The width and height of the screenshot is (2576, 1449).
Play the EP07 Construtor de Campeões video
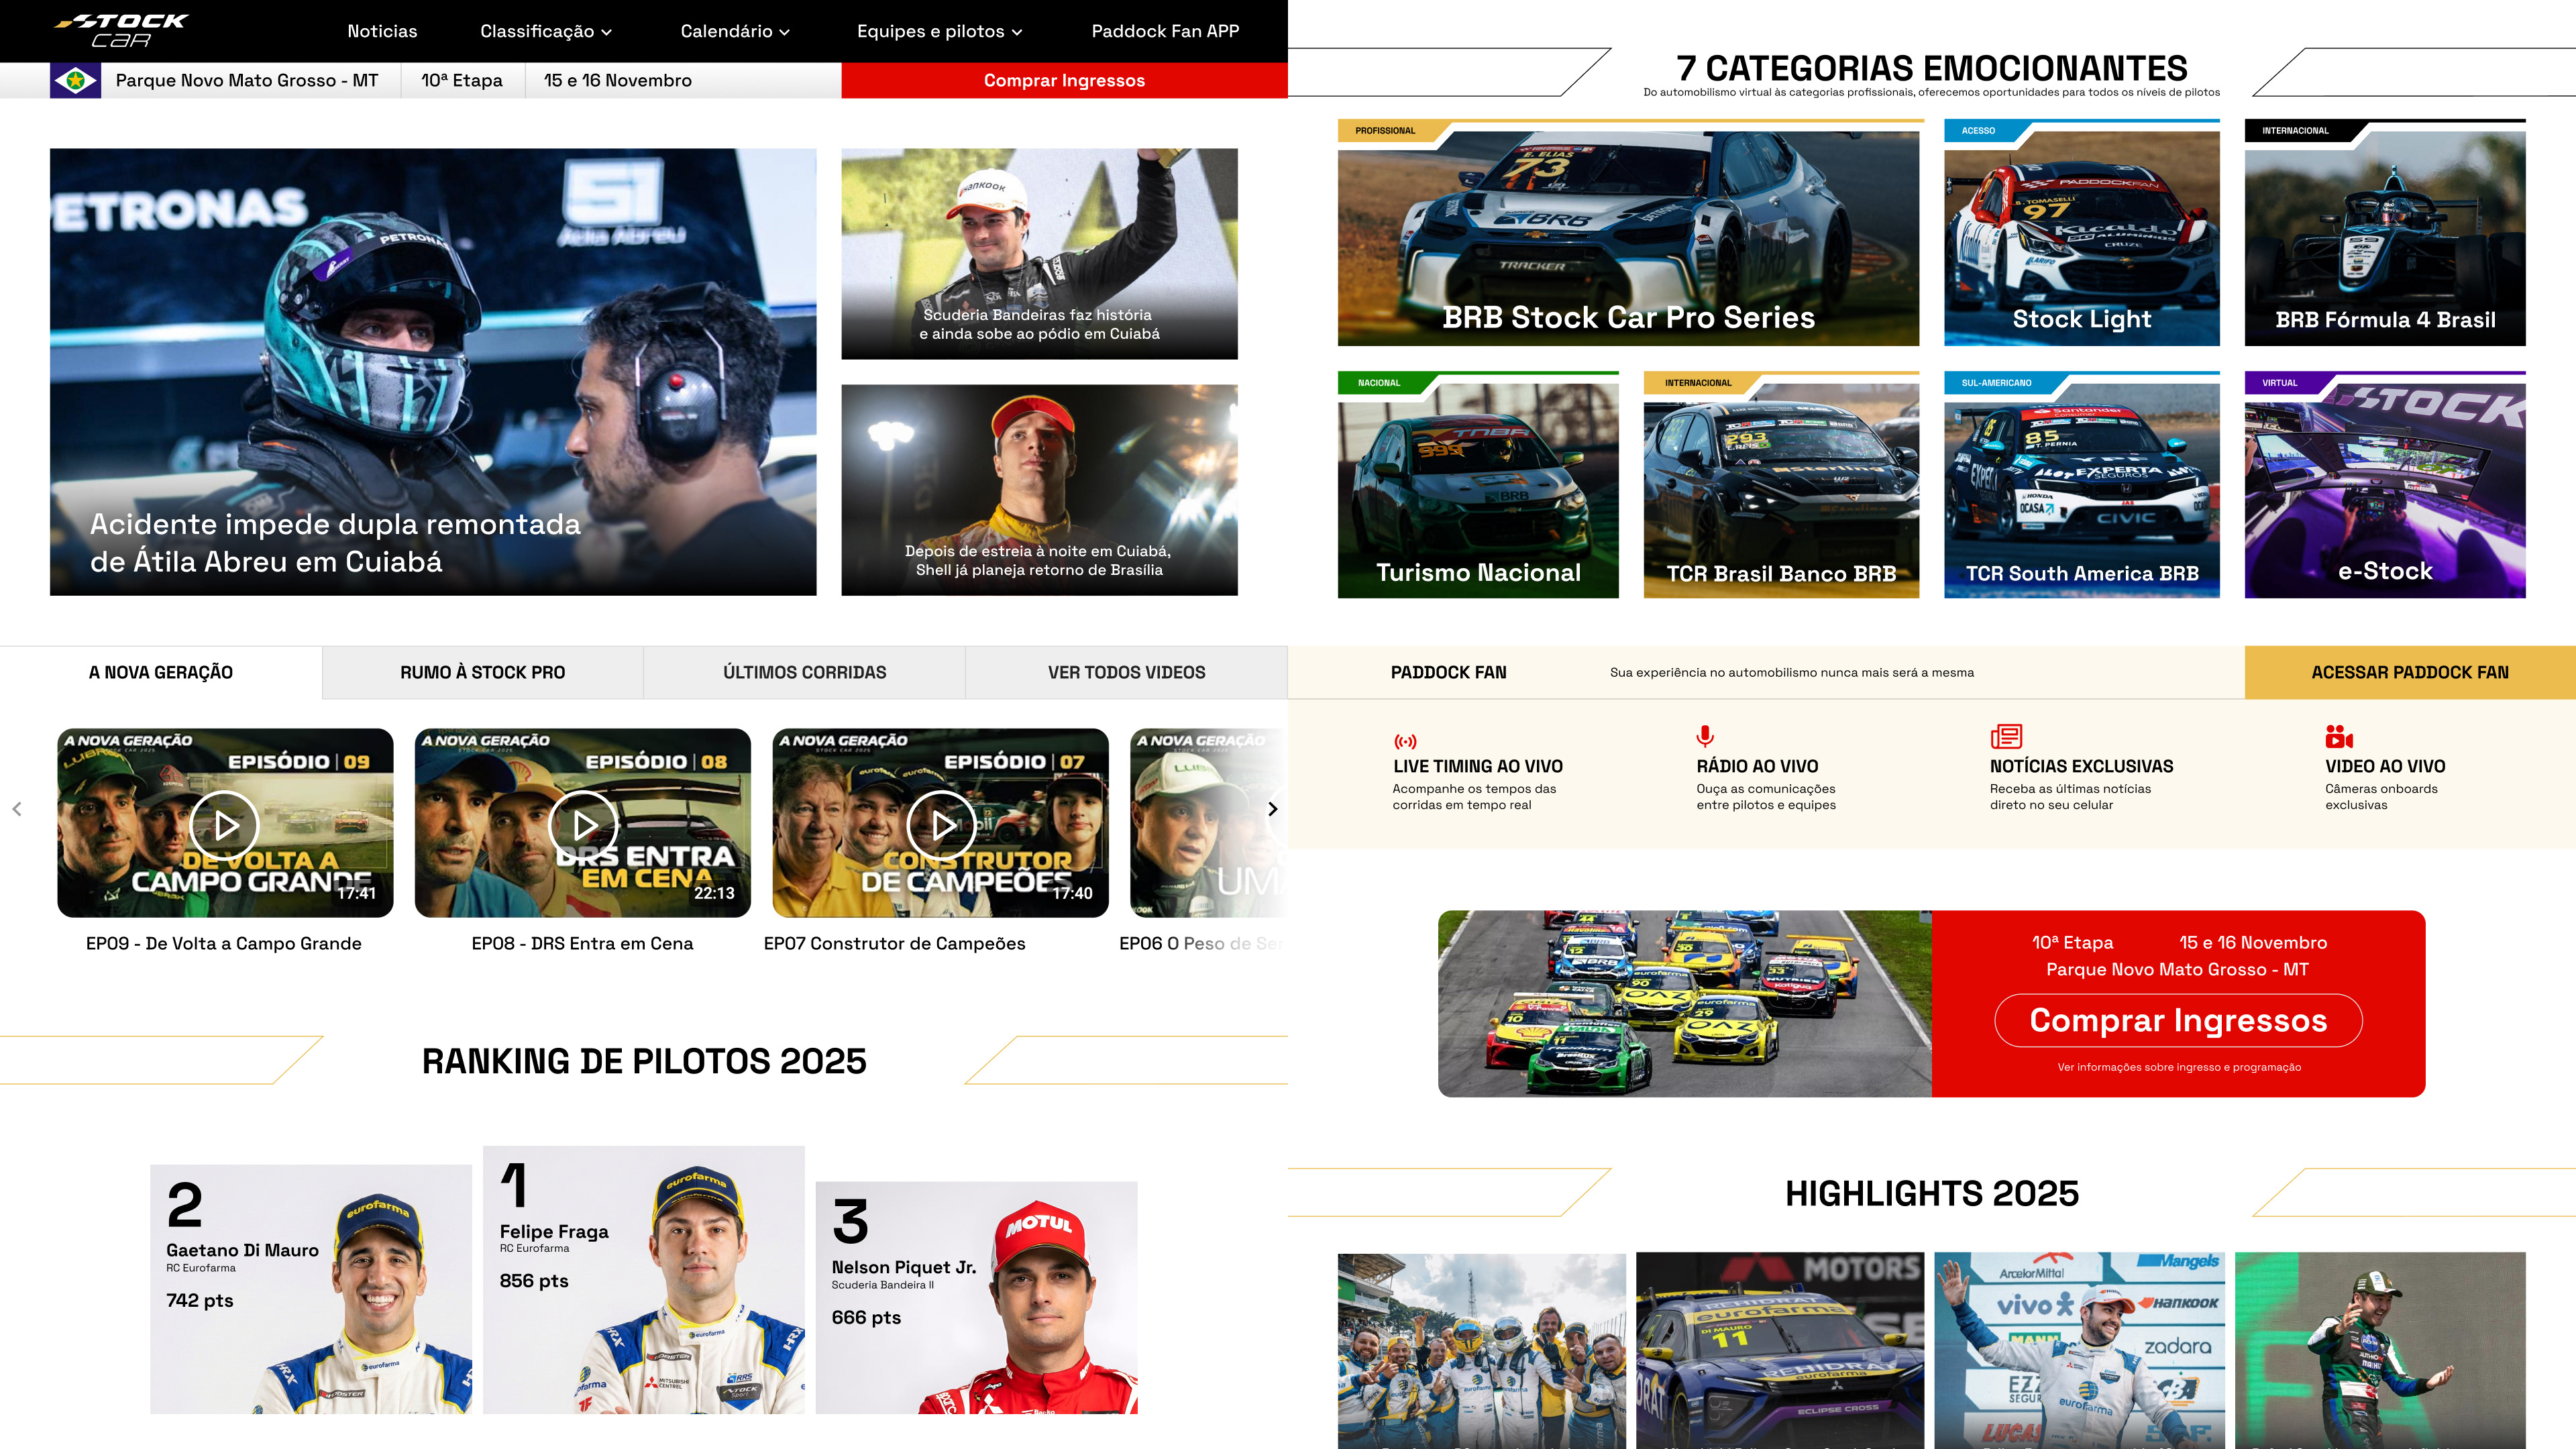pos(941,825)
